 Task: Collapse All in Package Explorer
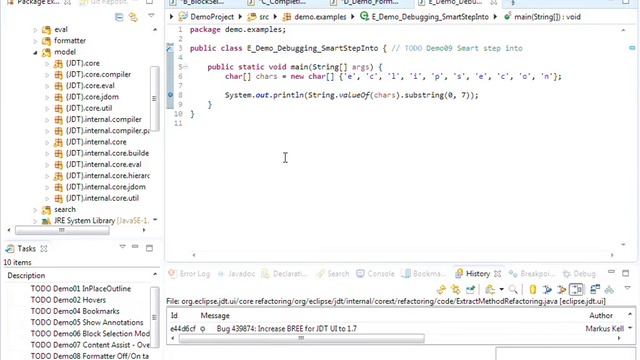[x=119, y=17]
